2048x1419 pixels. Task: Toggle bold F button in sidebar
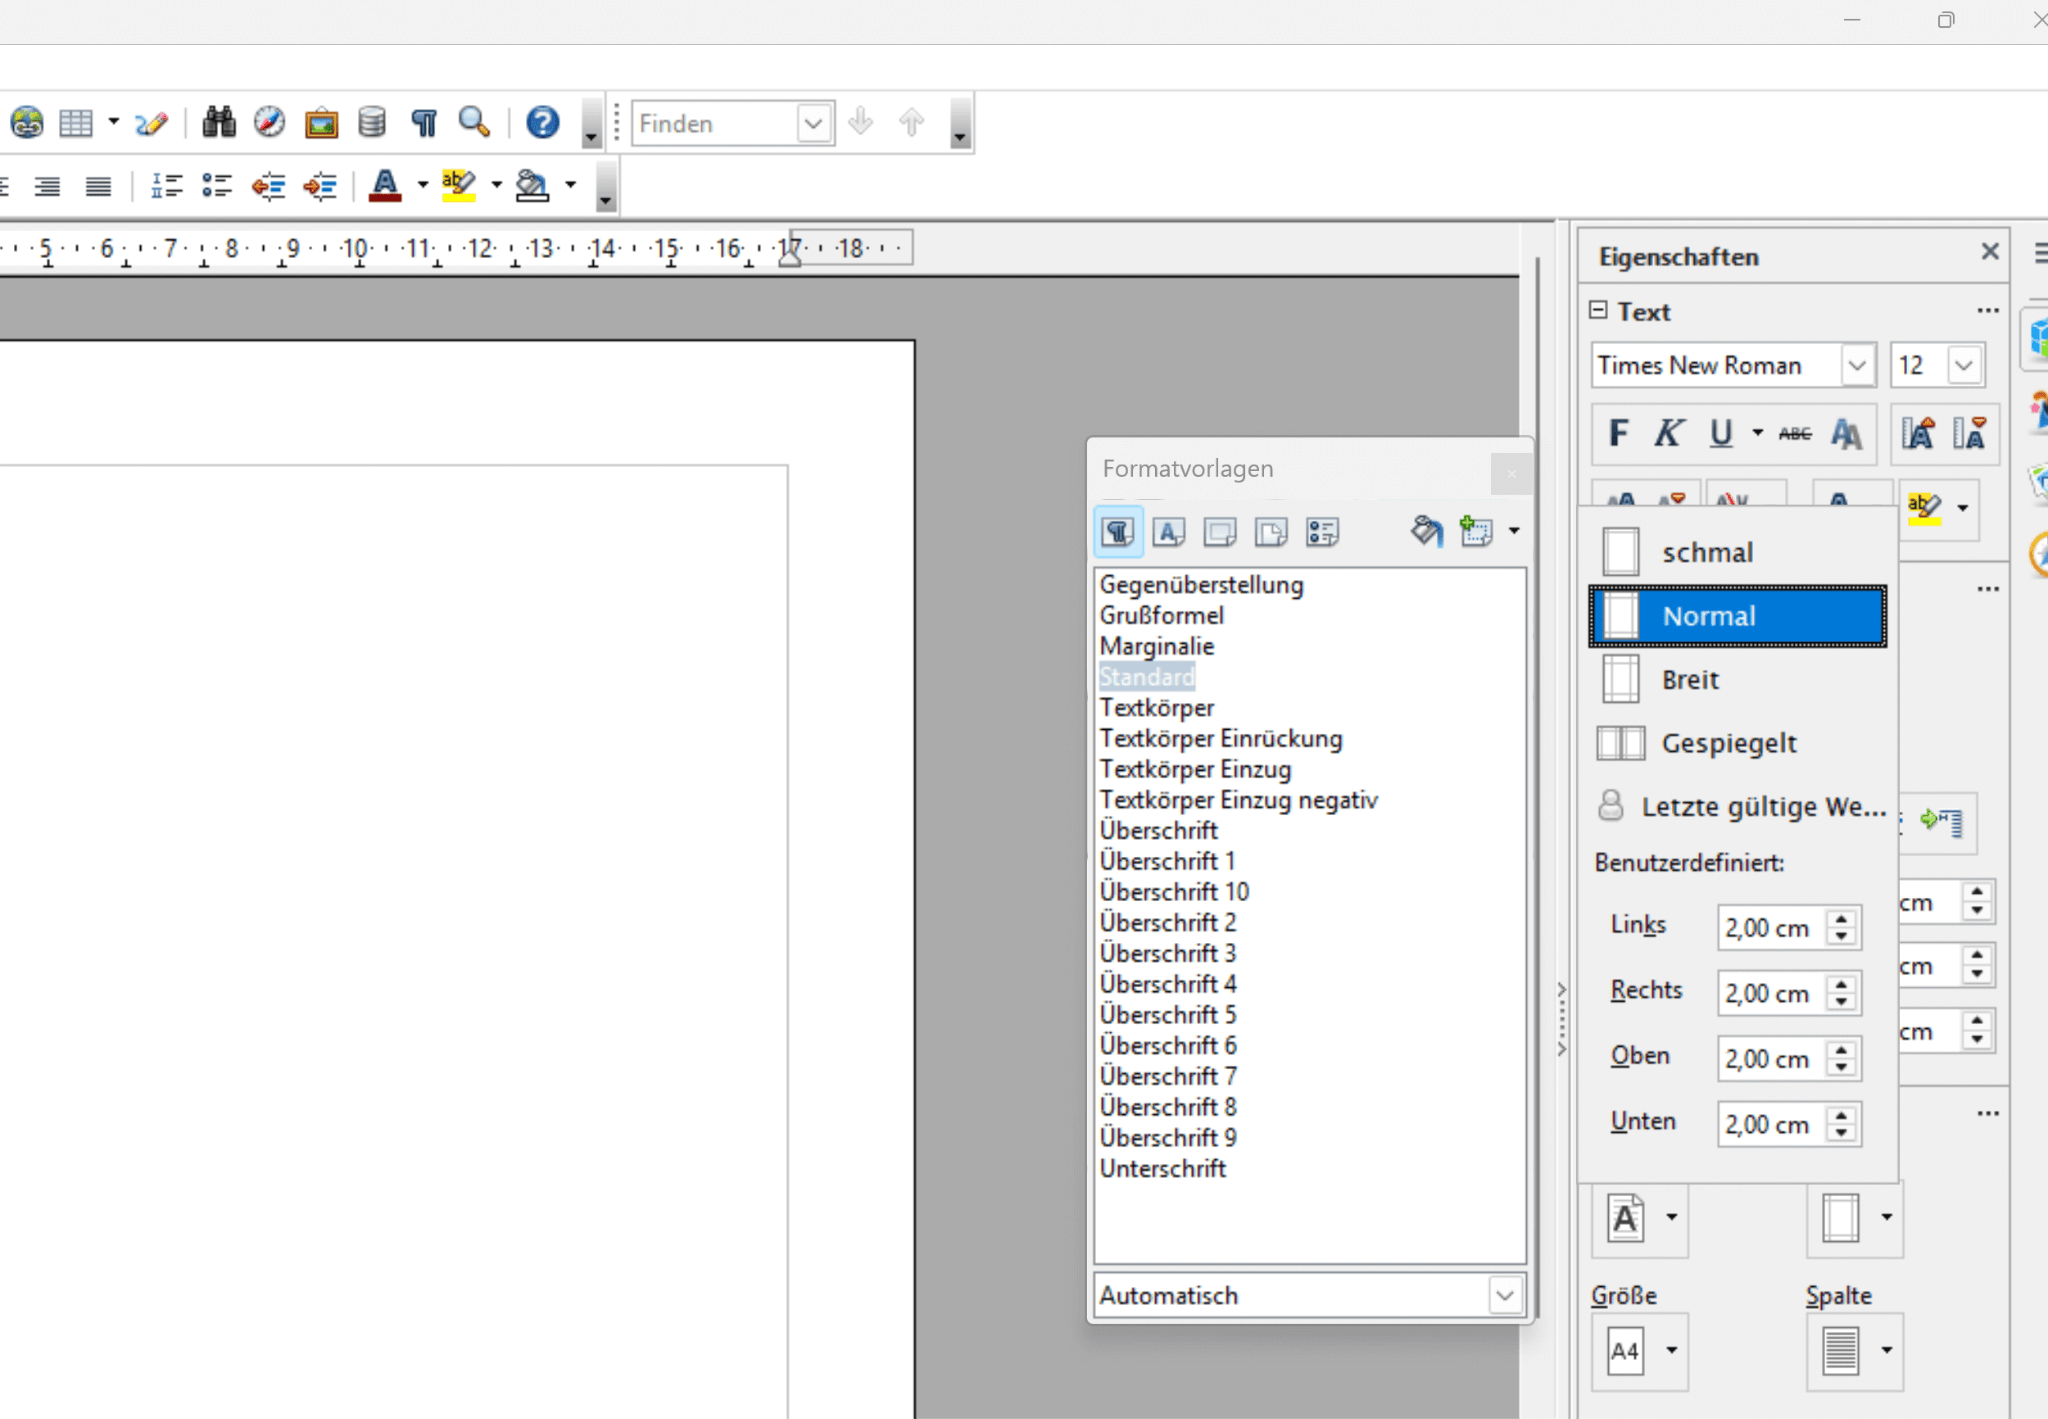(x=1618, y=434)
